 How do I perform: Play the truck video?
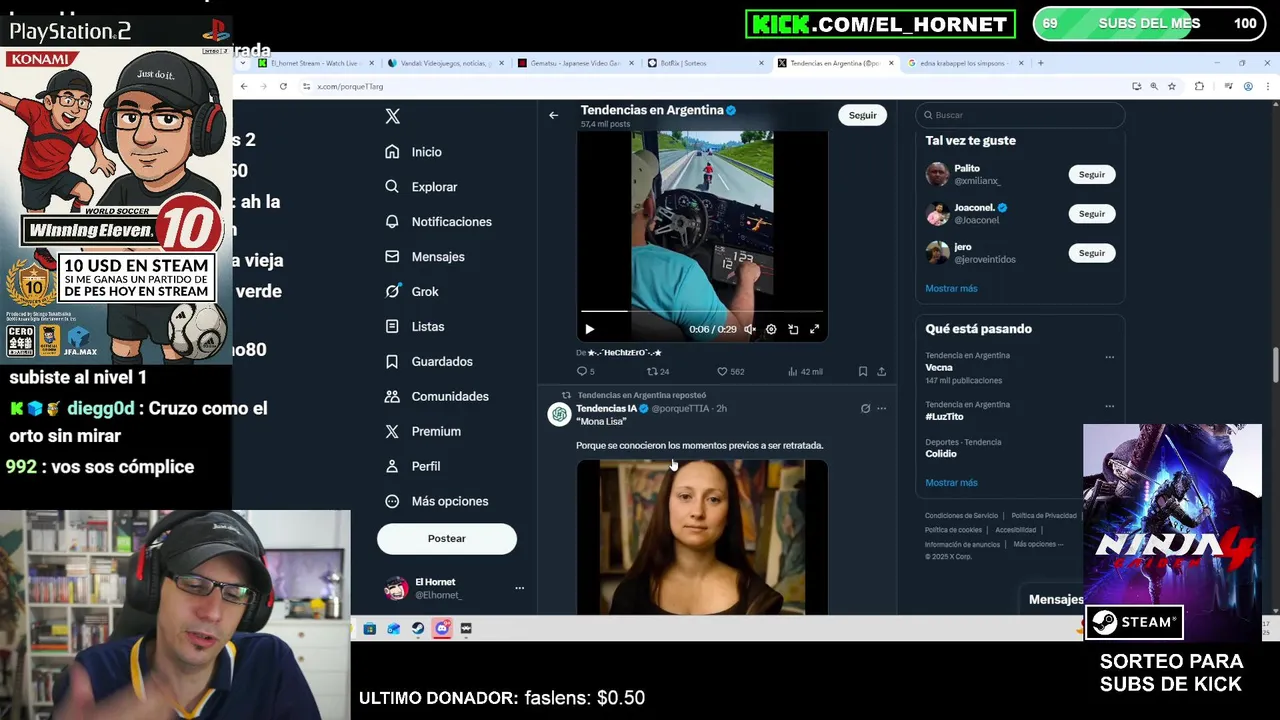click(x=589, y=329)
